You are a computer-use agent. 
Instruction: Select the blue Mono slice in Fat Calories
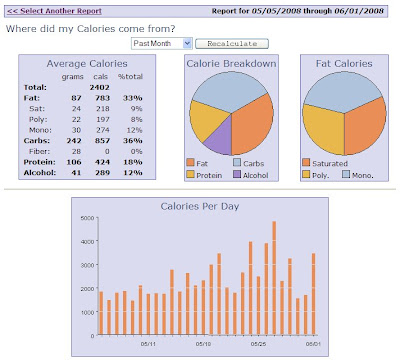[343, 90]
